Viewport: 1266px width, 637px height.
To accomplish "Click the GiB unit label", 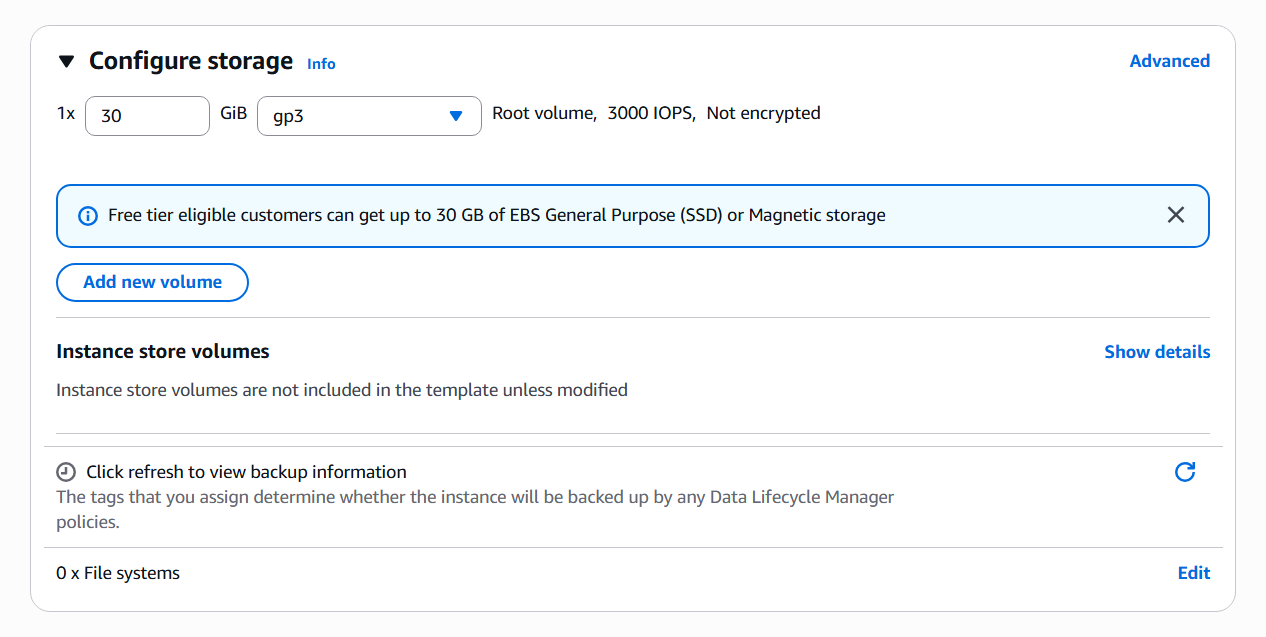I will coord(233,113).
